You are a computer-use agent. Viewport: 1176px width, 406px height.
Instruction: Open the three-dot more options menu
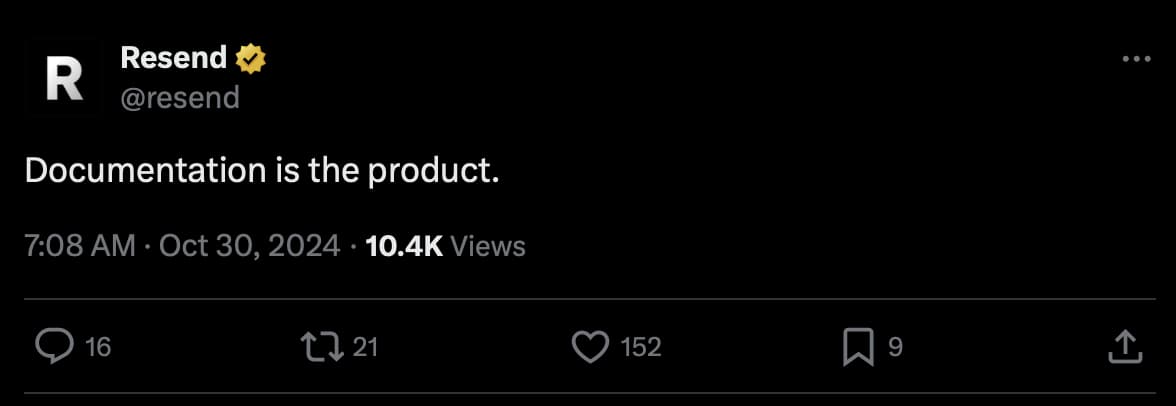[1137, 60]
